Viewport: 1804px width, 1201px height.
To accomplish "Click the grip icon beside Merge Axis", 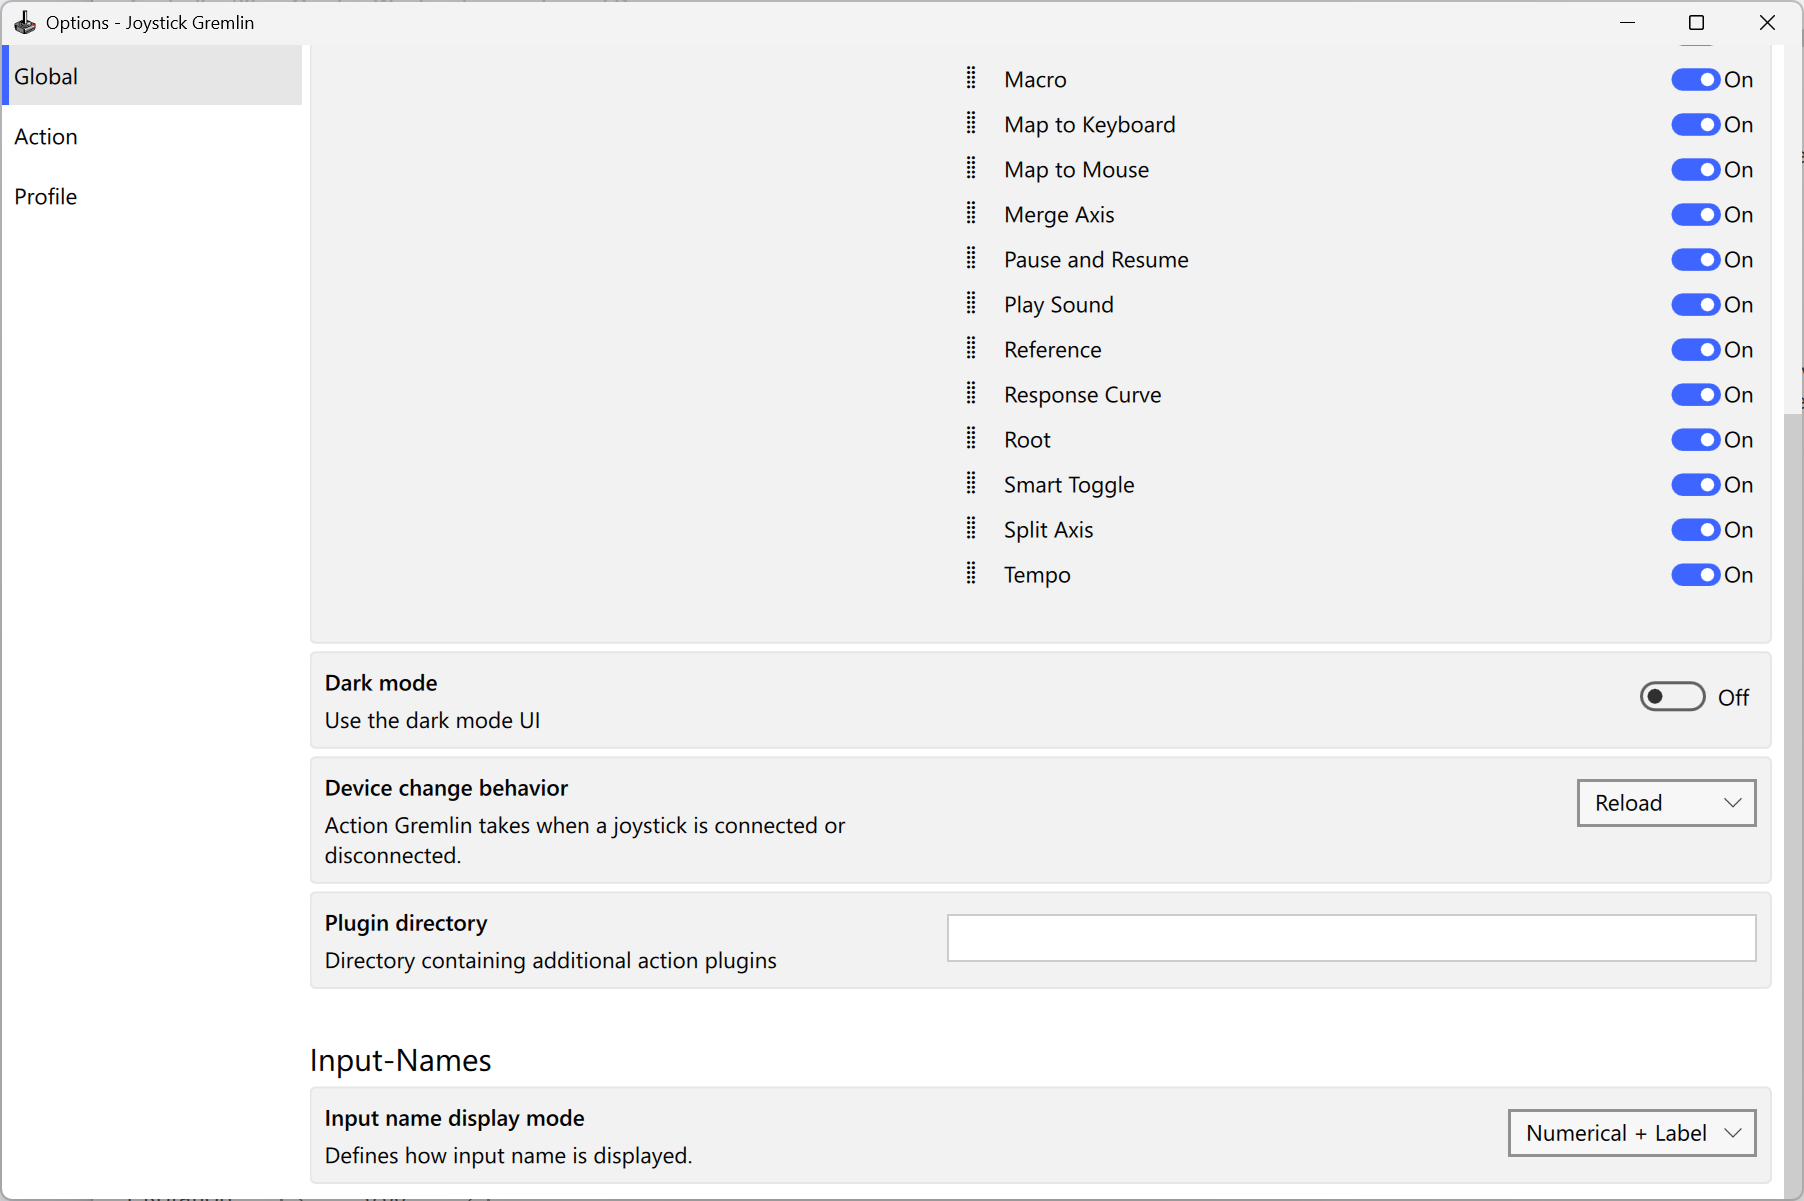I will pos(971,213).
